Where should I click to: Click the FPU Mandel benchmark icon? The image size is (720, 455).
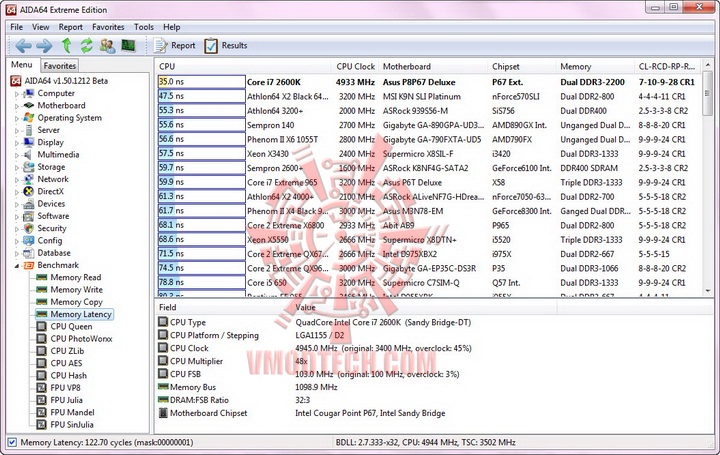(42, 412)
